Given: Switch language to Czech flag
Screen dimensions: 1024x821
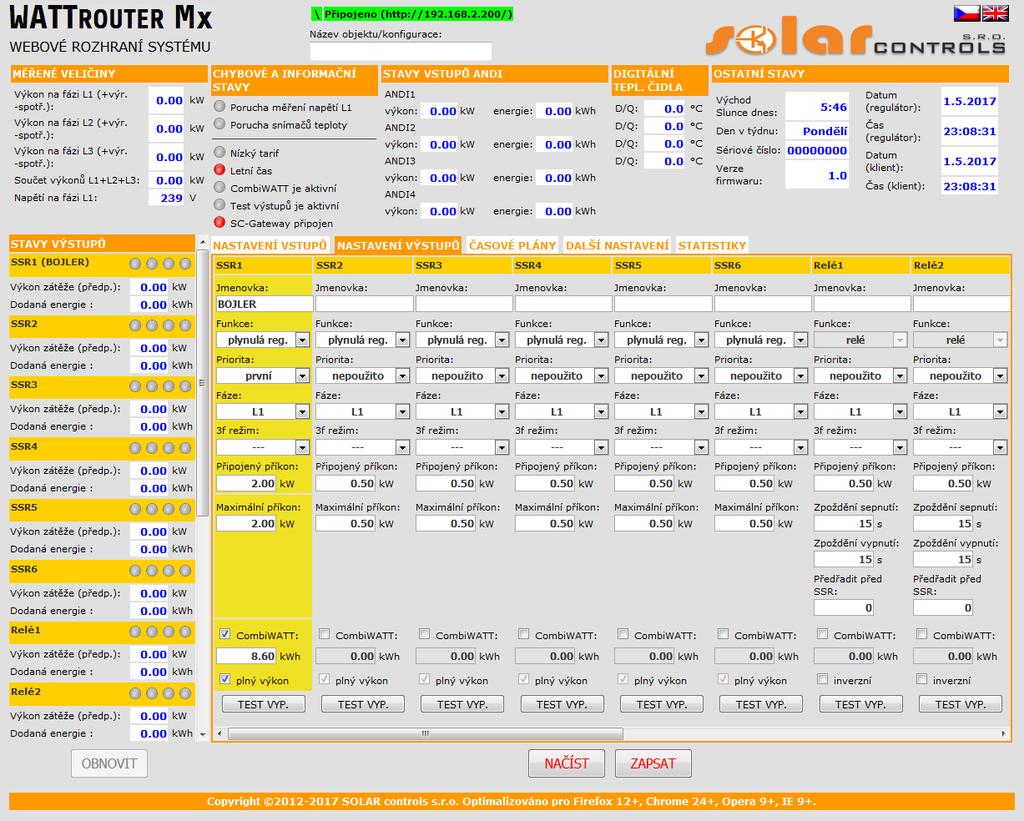Looking at the screenshot, I should pos(966,12).
